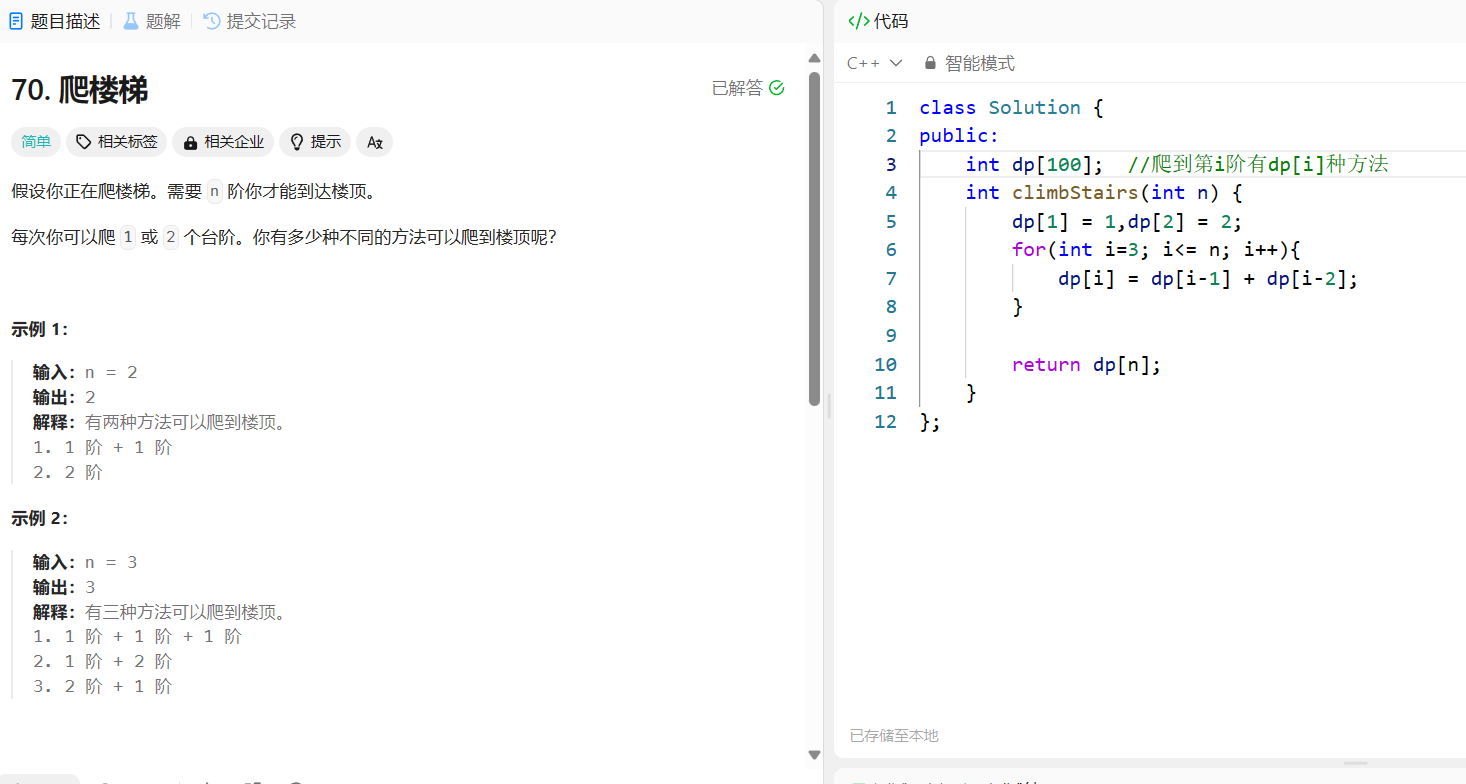Click the code brackets icon beside 代码
The height and width of the screenshot is (784, 1466).
pos(858,21)
